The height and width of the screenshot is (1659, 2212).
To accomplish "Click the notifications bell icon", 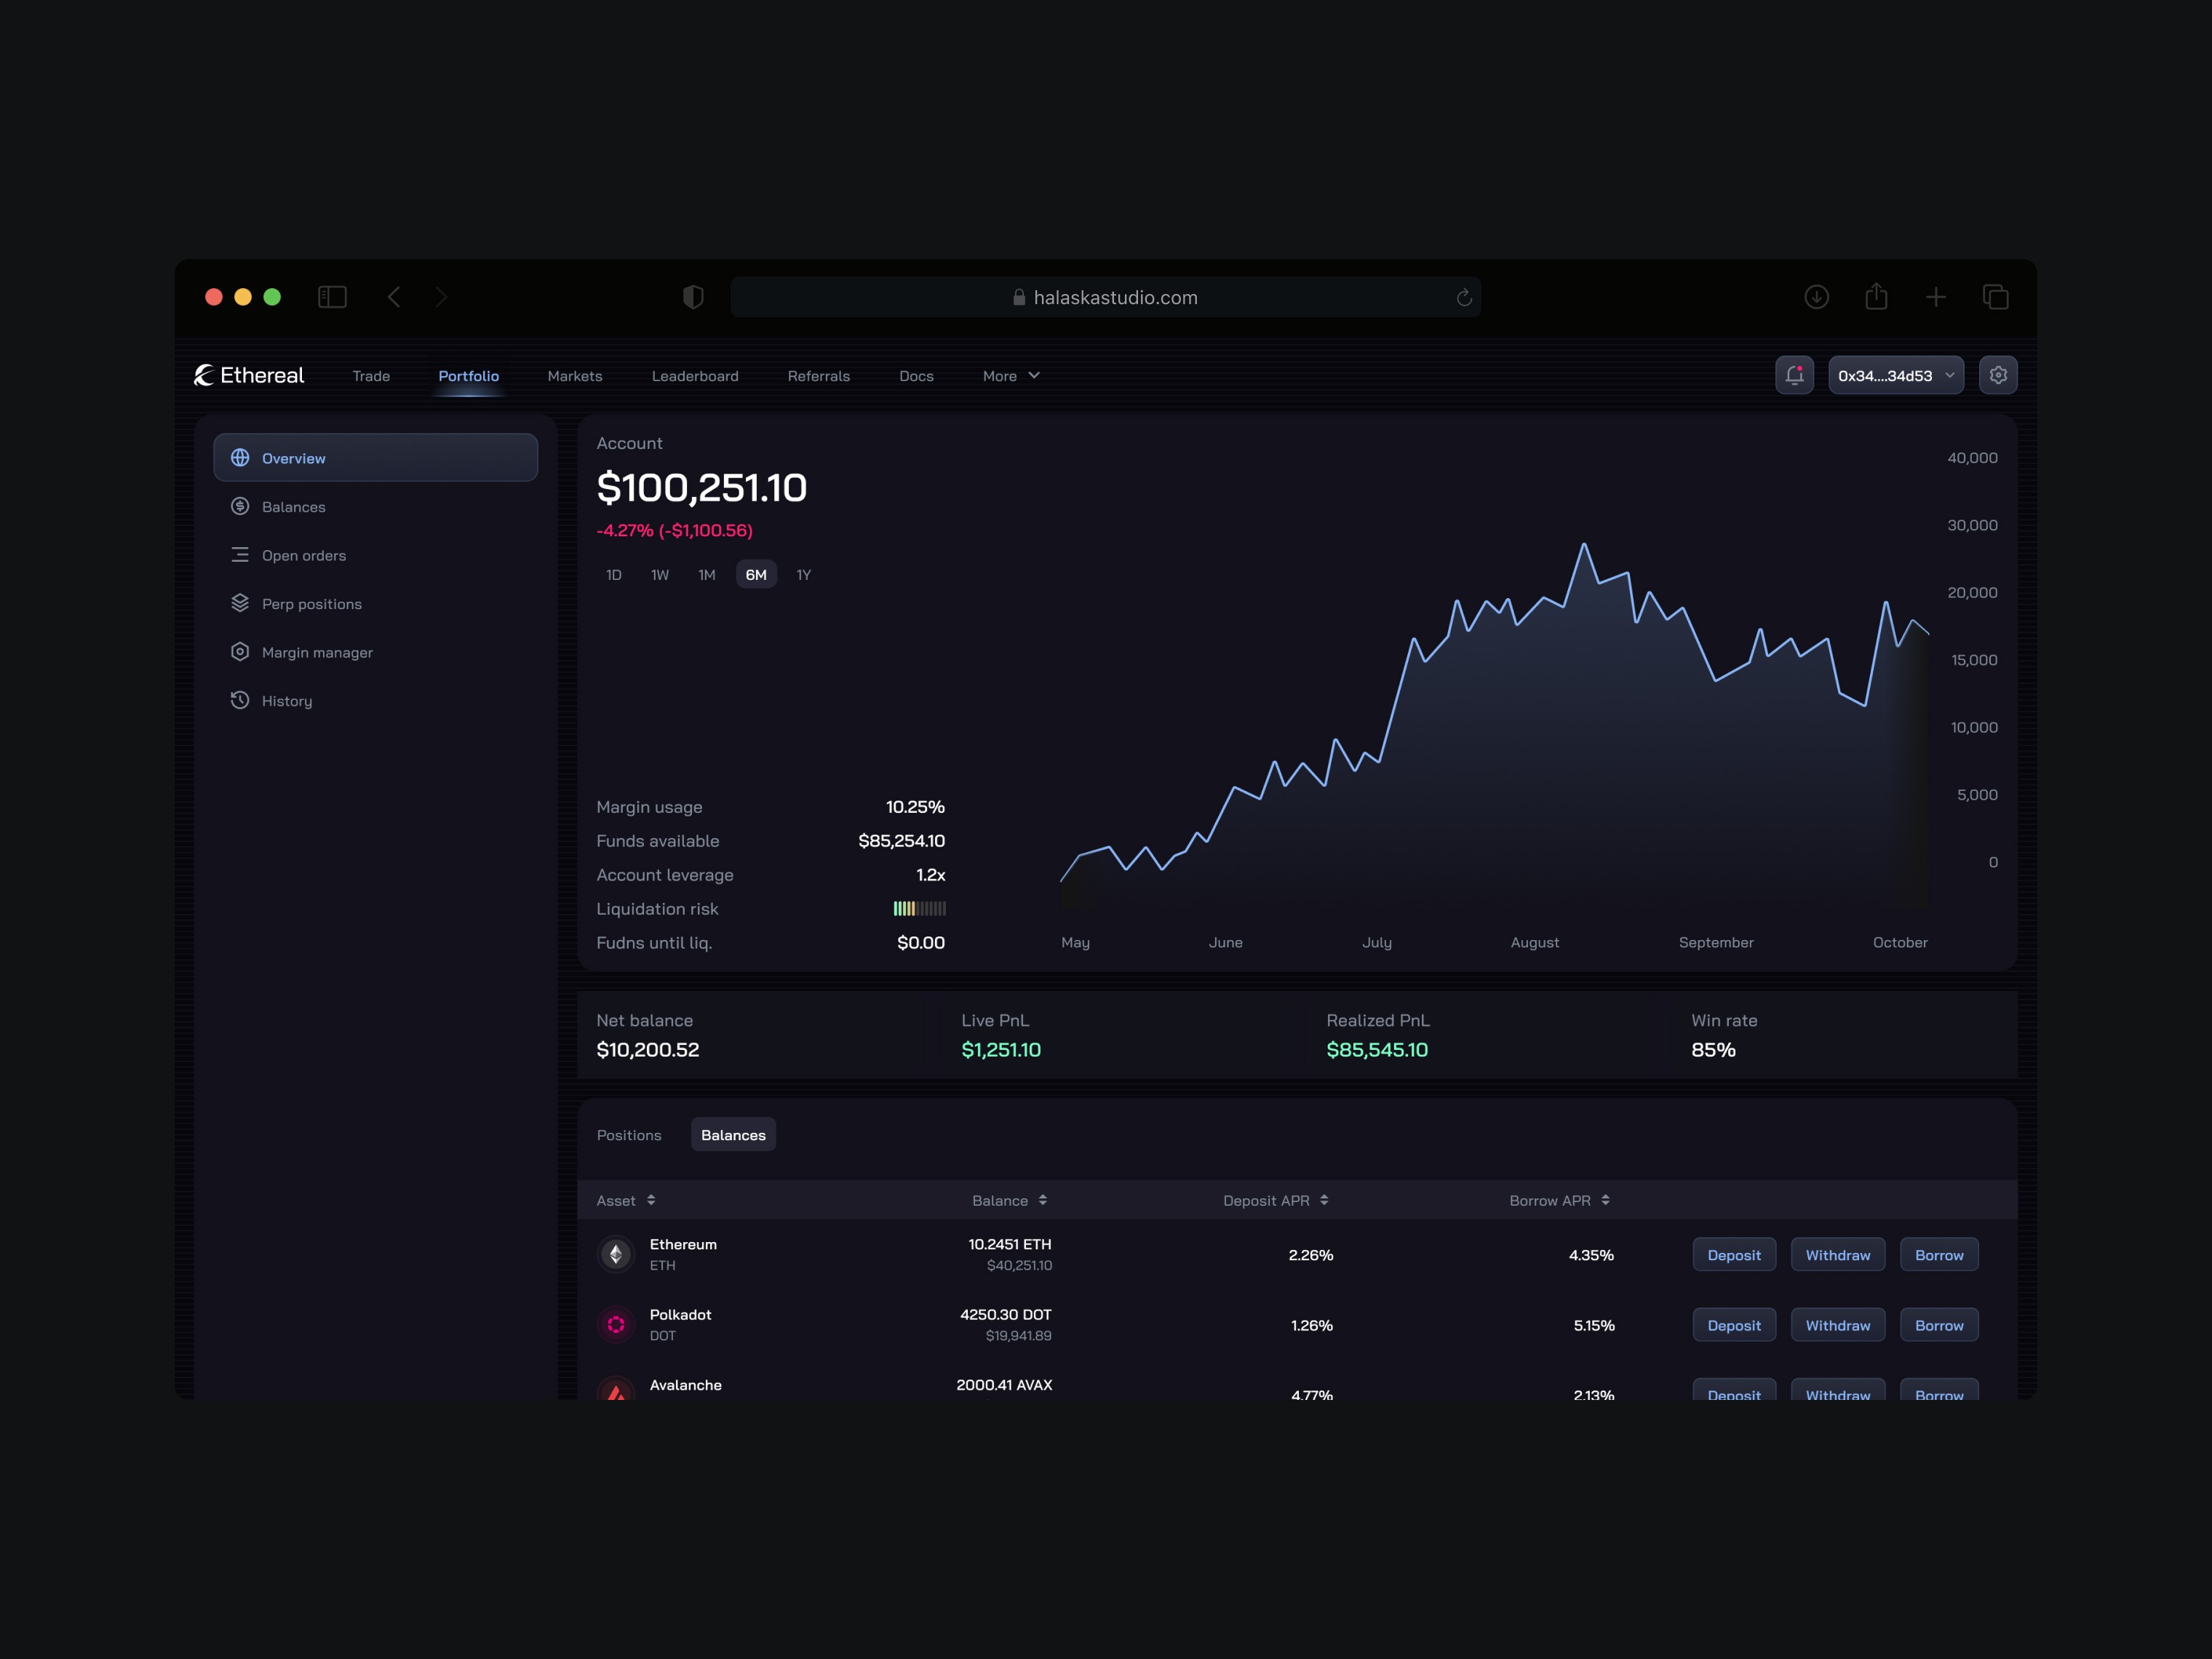I will point(1794,375).
